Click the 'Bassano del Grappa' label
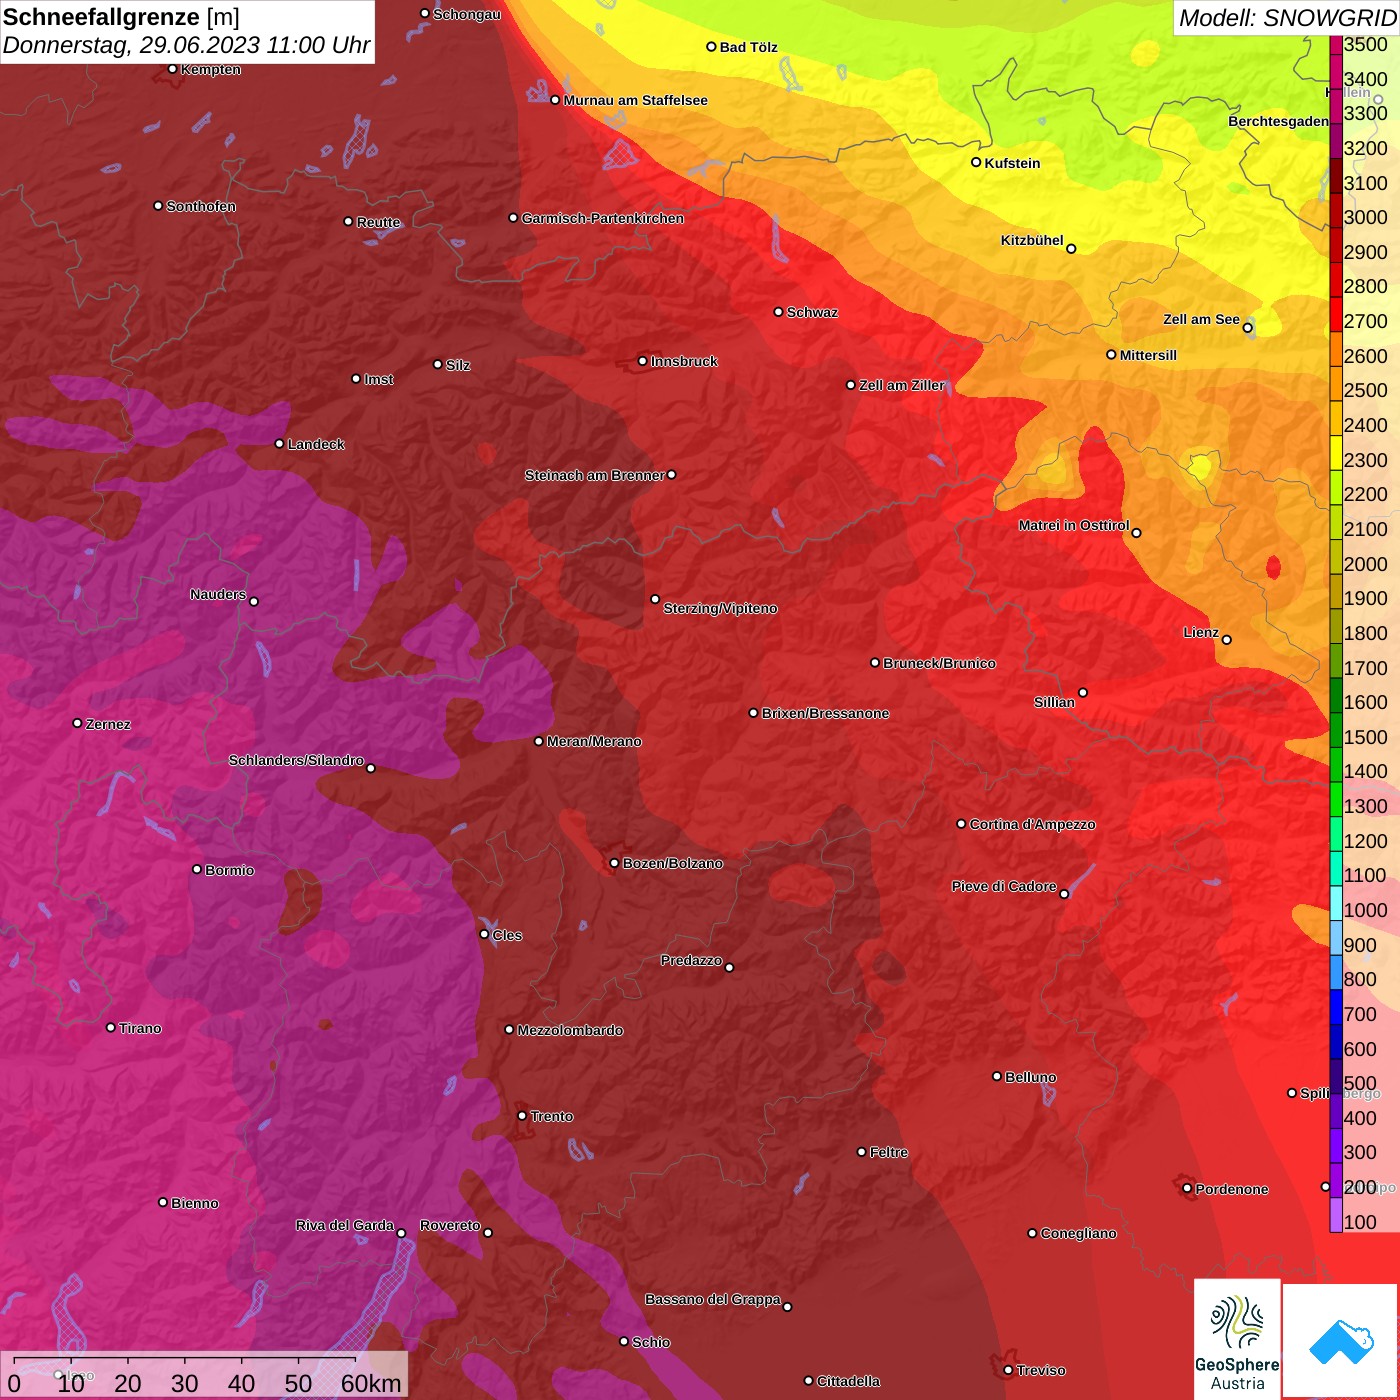The width and height of the screenshot is (1400, 1400). click(x=713, y=1299)
